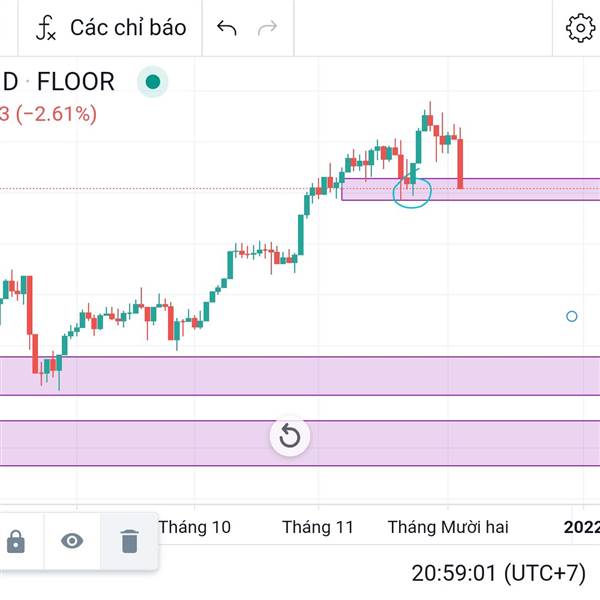Toggle drawing visibility with eye icon

tap(72, 541)
